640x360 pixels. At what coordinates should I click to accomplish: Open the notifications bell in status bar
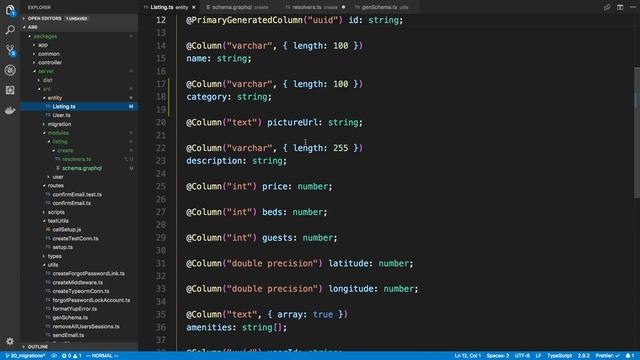(x=630, y=356)
